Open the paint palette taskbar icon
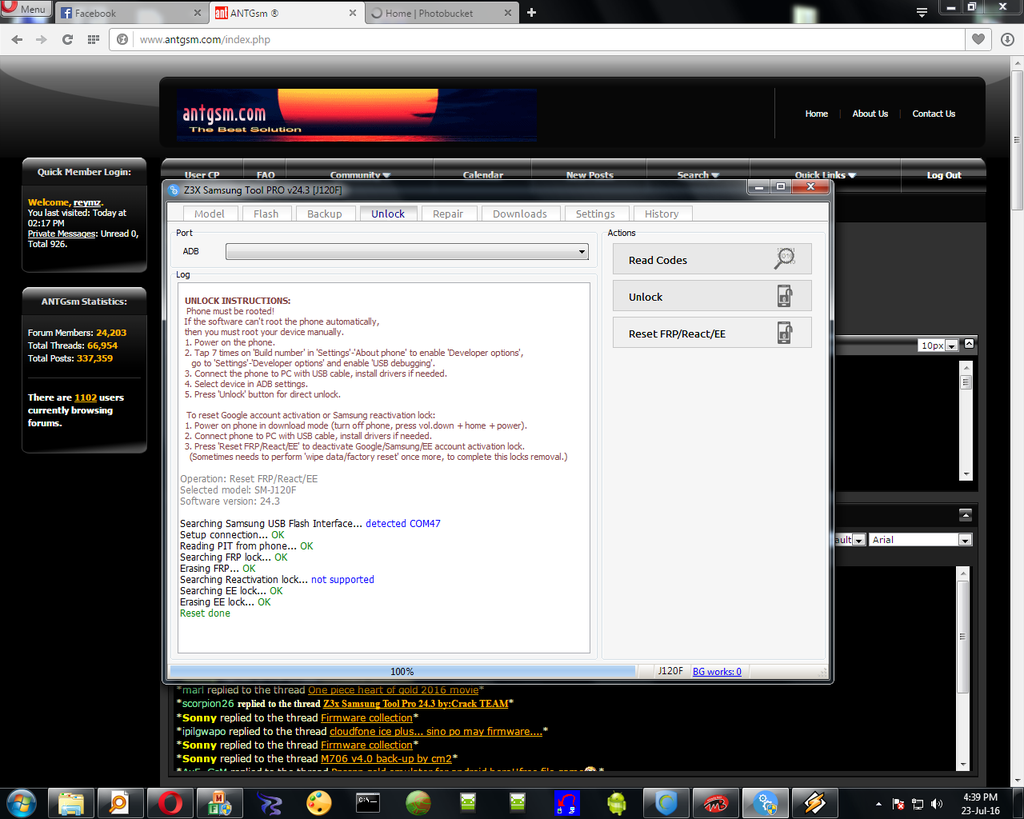1024x819 pixels. [319, 803]
